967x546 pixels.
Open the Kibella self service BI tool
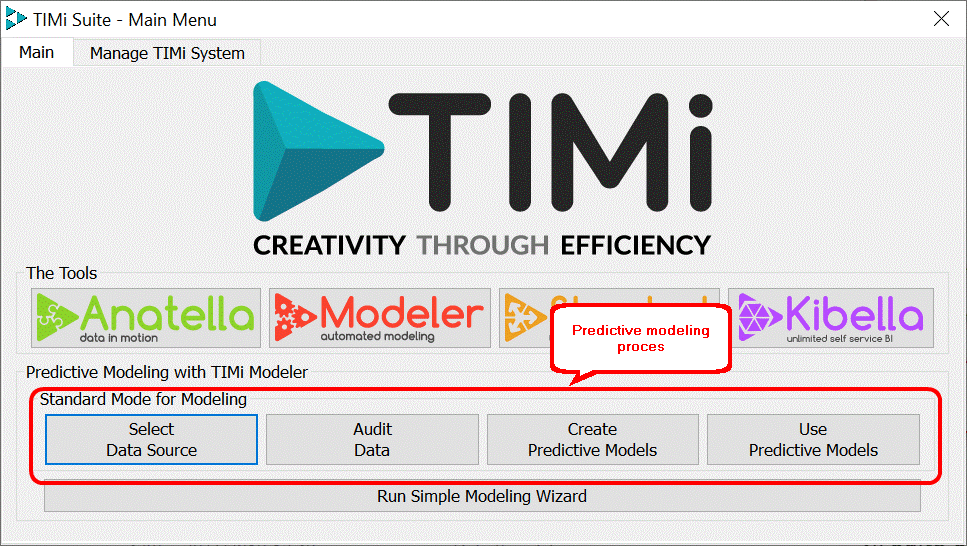click(831, 318)
